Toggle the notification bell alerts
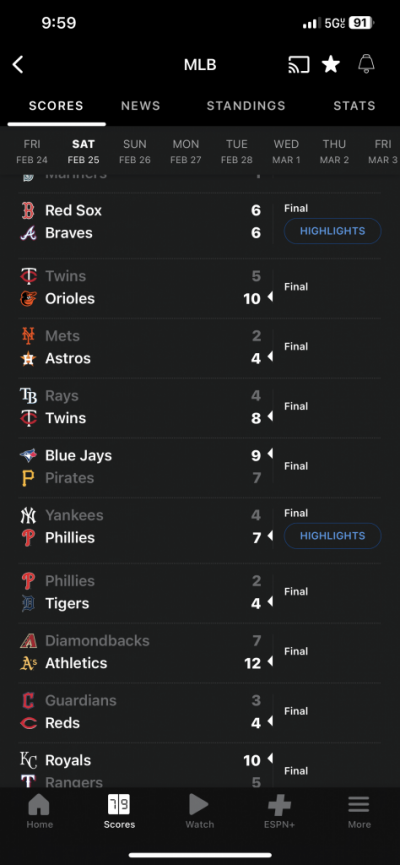400x865 pixels. tap(366, 65)
